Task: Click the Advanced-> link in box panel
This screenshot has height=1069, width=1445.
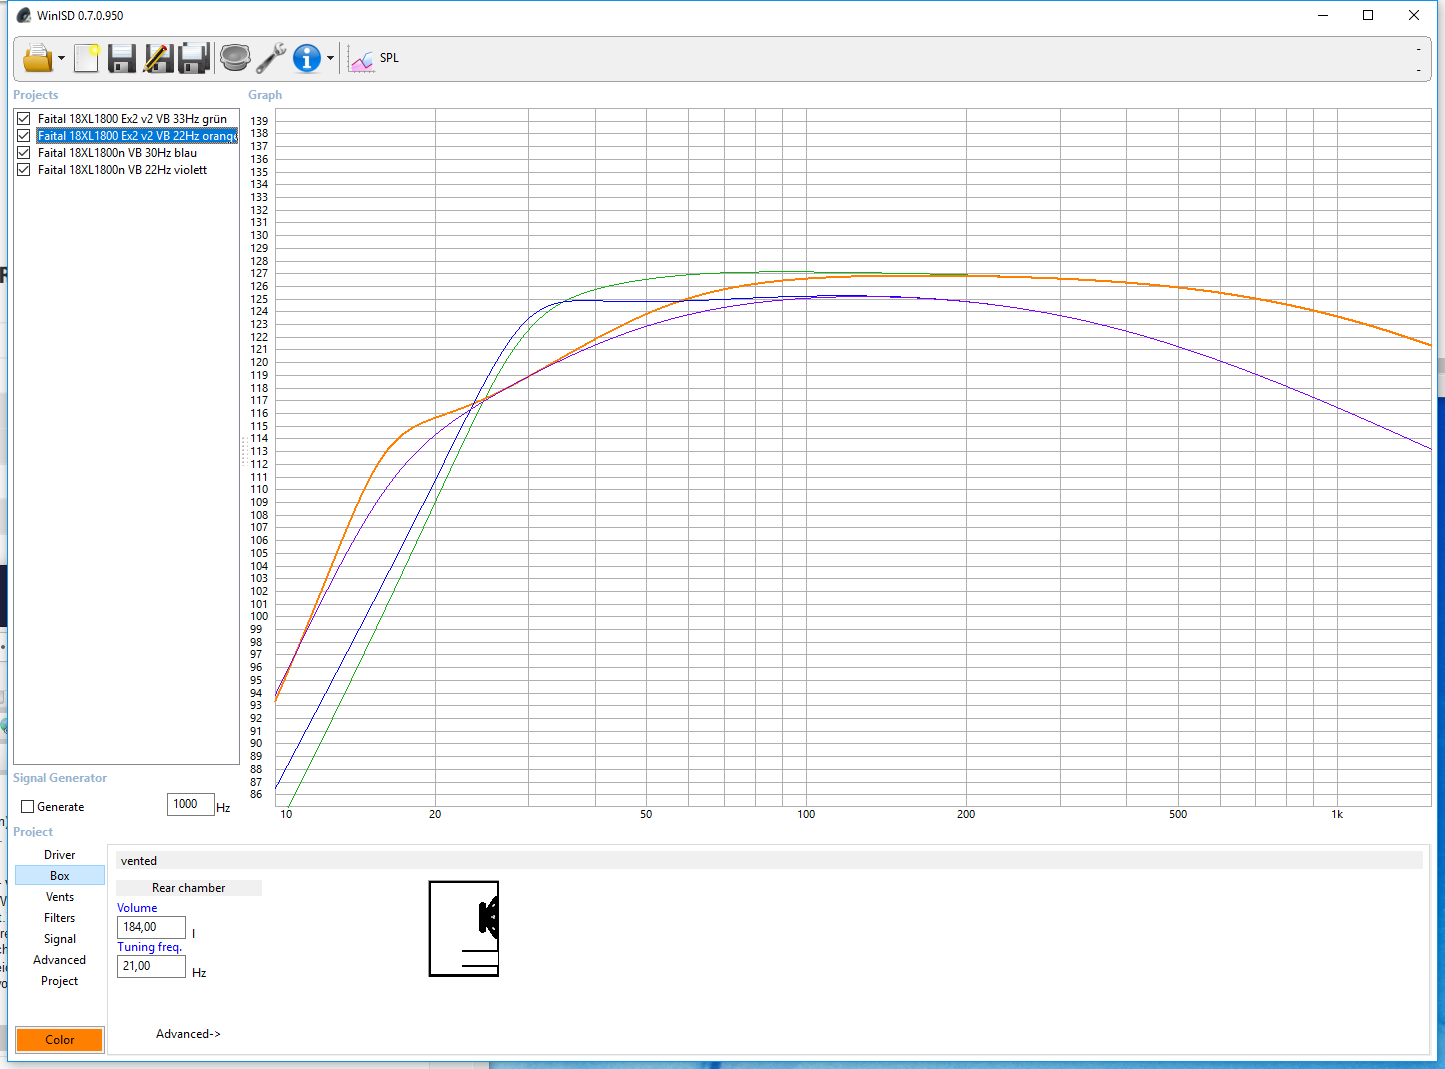Action: coord(188,1034)
